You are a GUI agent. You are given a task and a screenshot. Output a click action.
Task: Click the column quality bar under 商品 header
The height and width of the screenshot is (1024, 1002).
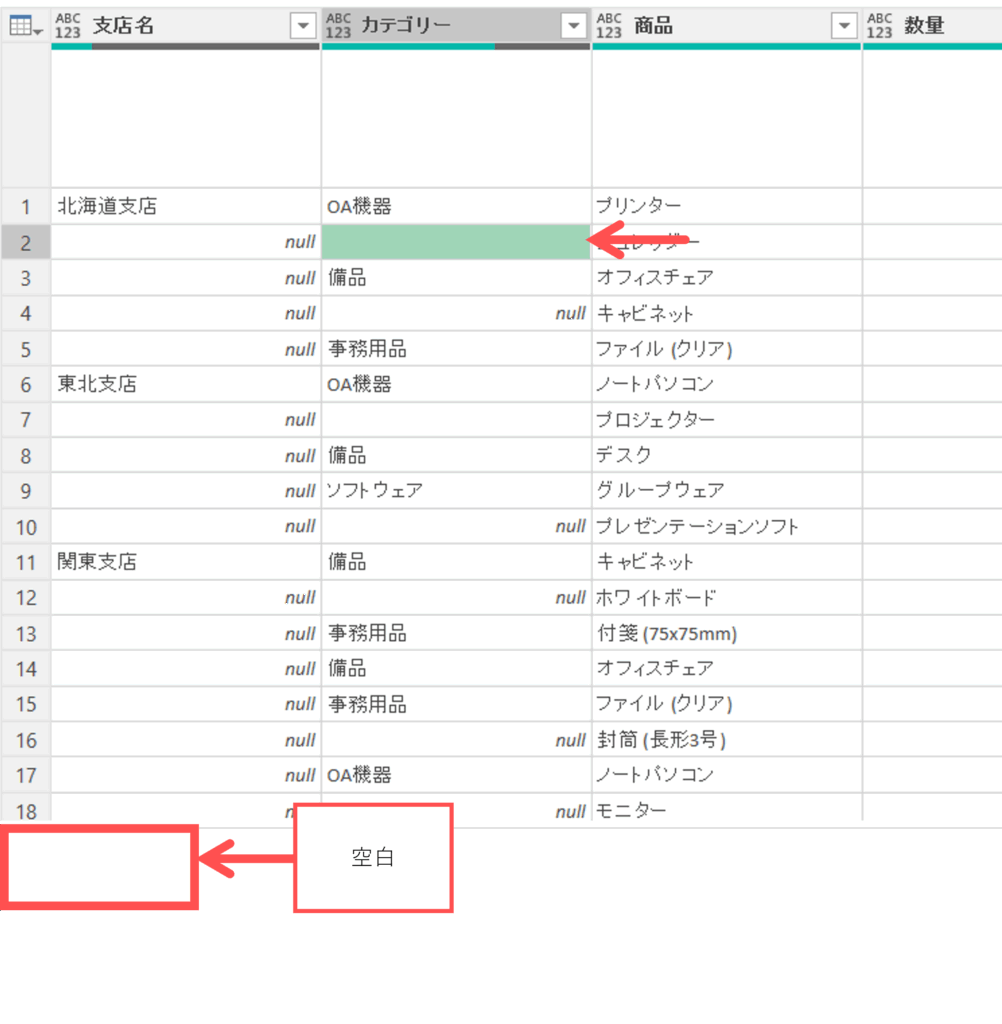point(726,46)
